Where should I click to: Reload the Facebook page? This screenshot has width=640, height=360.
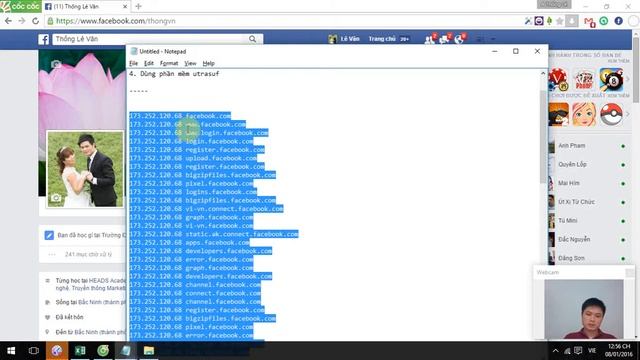[36, 21]
